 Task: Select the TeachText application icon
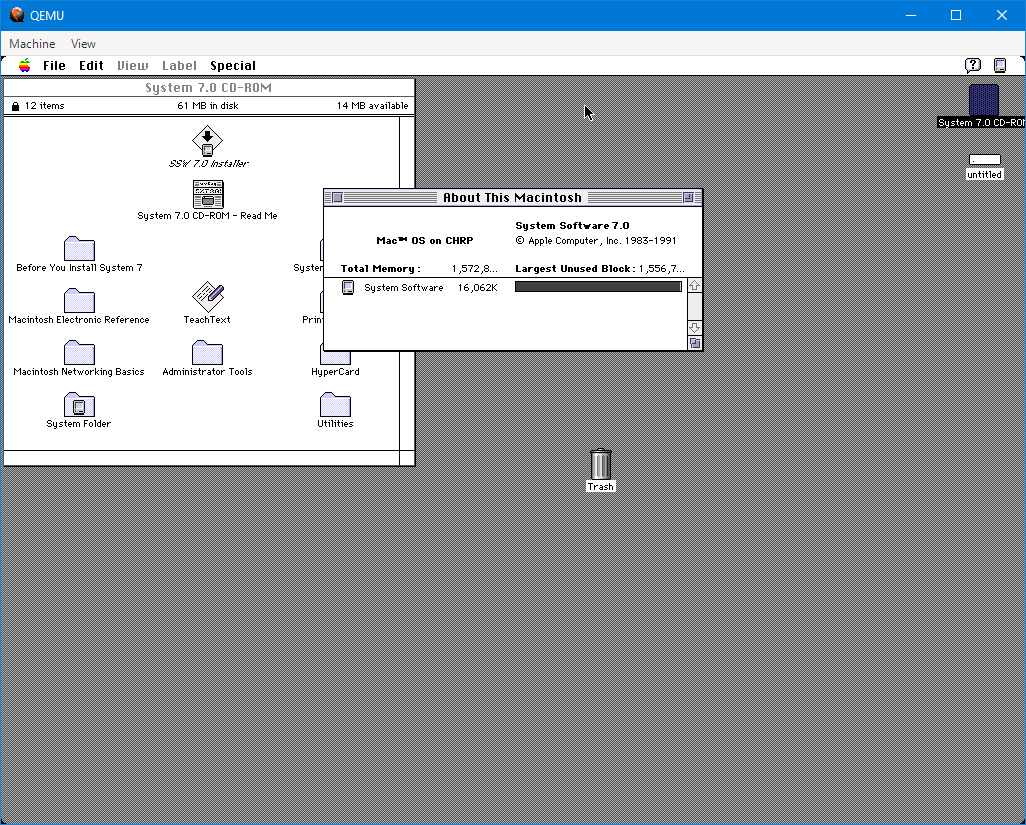207,297
